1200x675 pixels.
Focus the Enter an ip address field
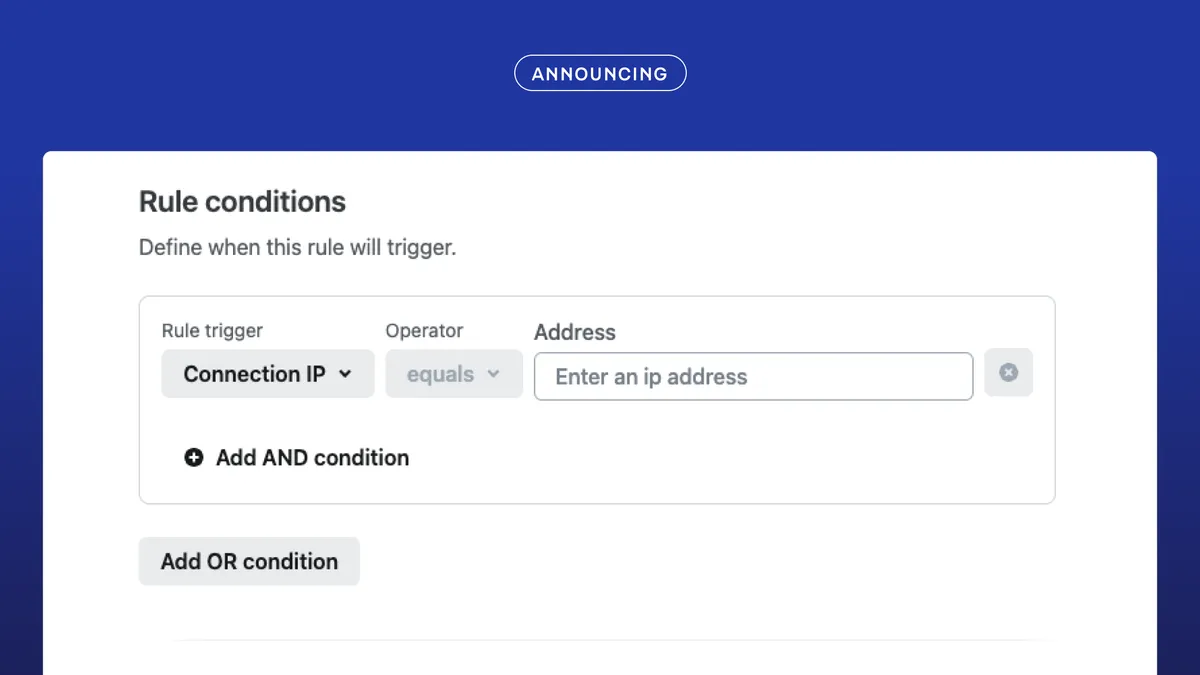tap(754, 376)
